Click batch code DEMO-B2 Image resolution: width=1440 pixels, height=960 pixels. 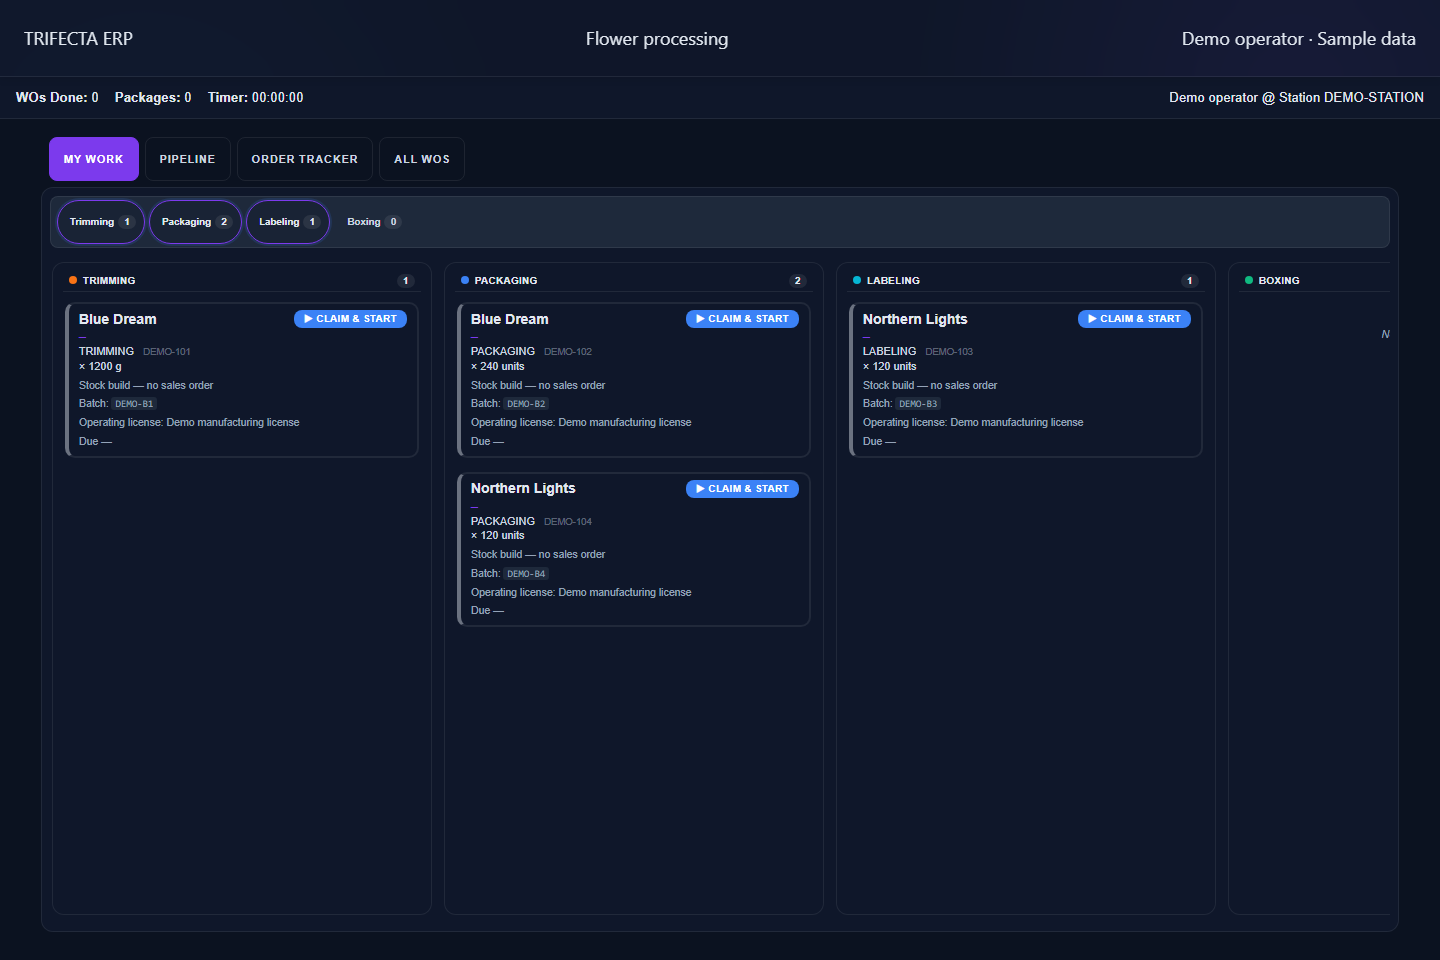[526, 404]
